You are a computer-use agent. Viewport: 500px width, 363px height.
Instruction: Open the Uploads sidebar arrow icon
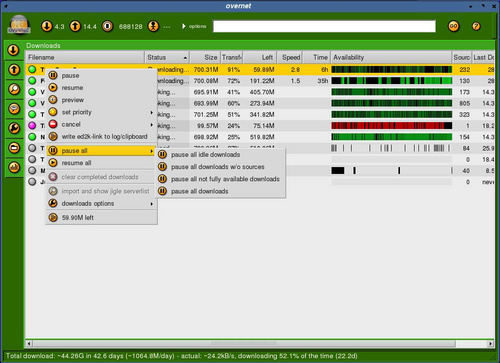click(x=14, y=70)
